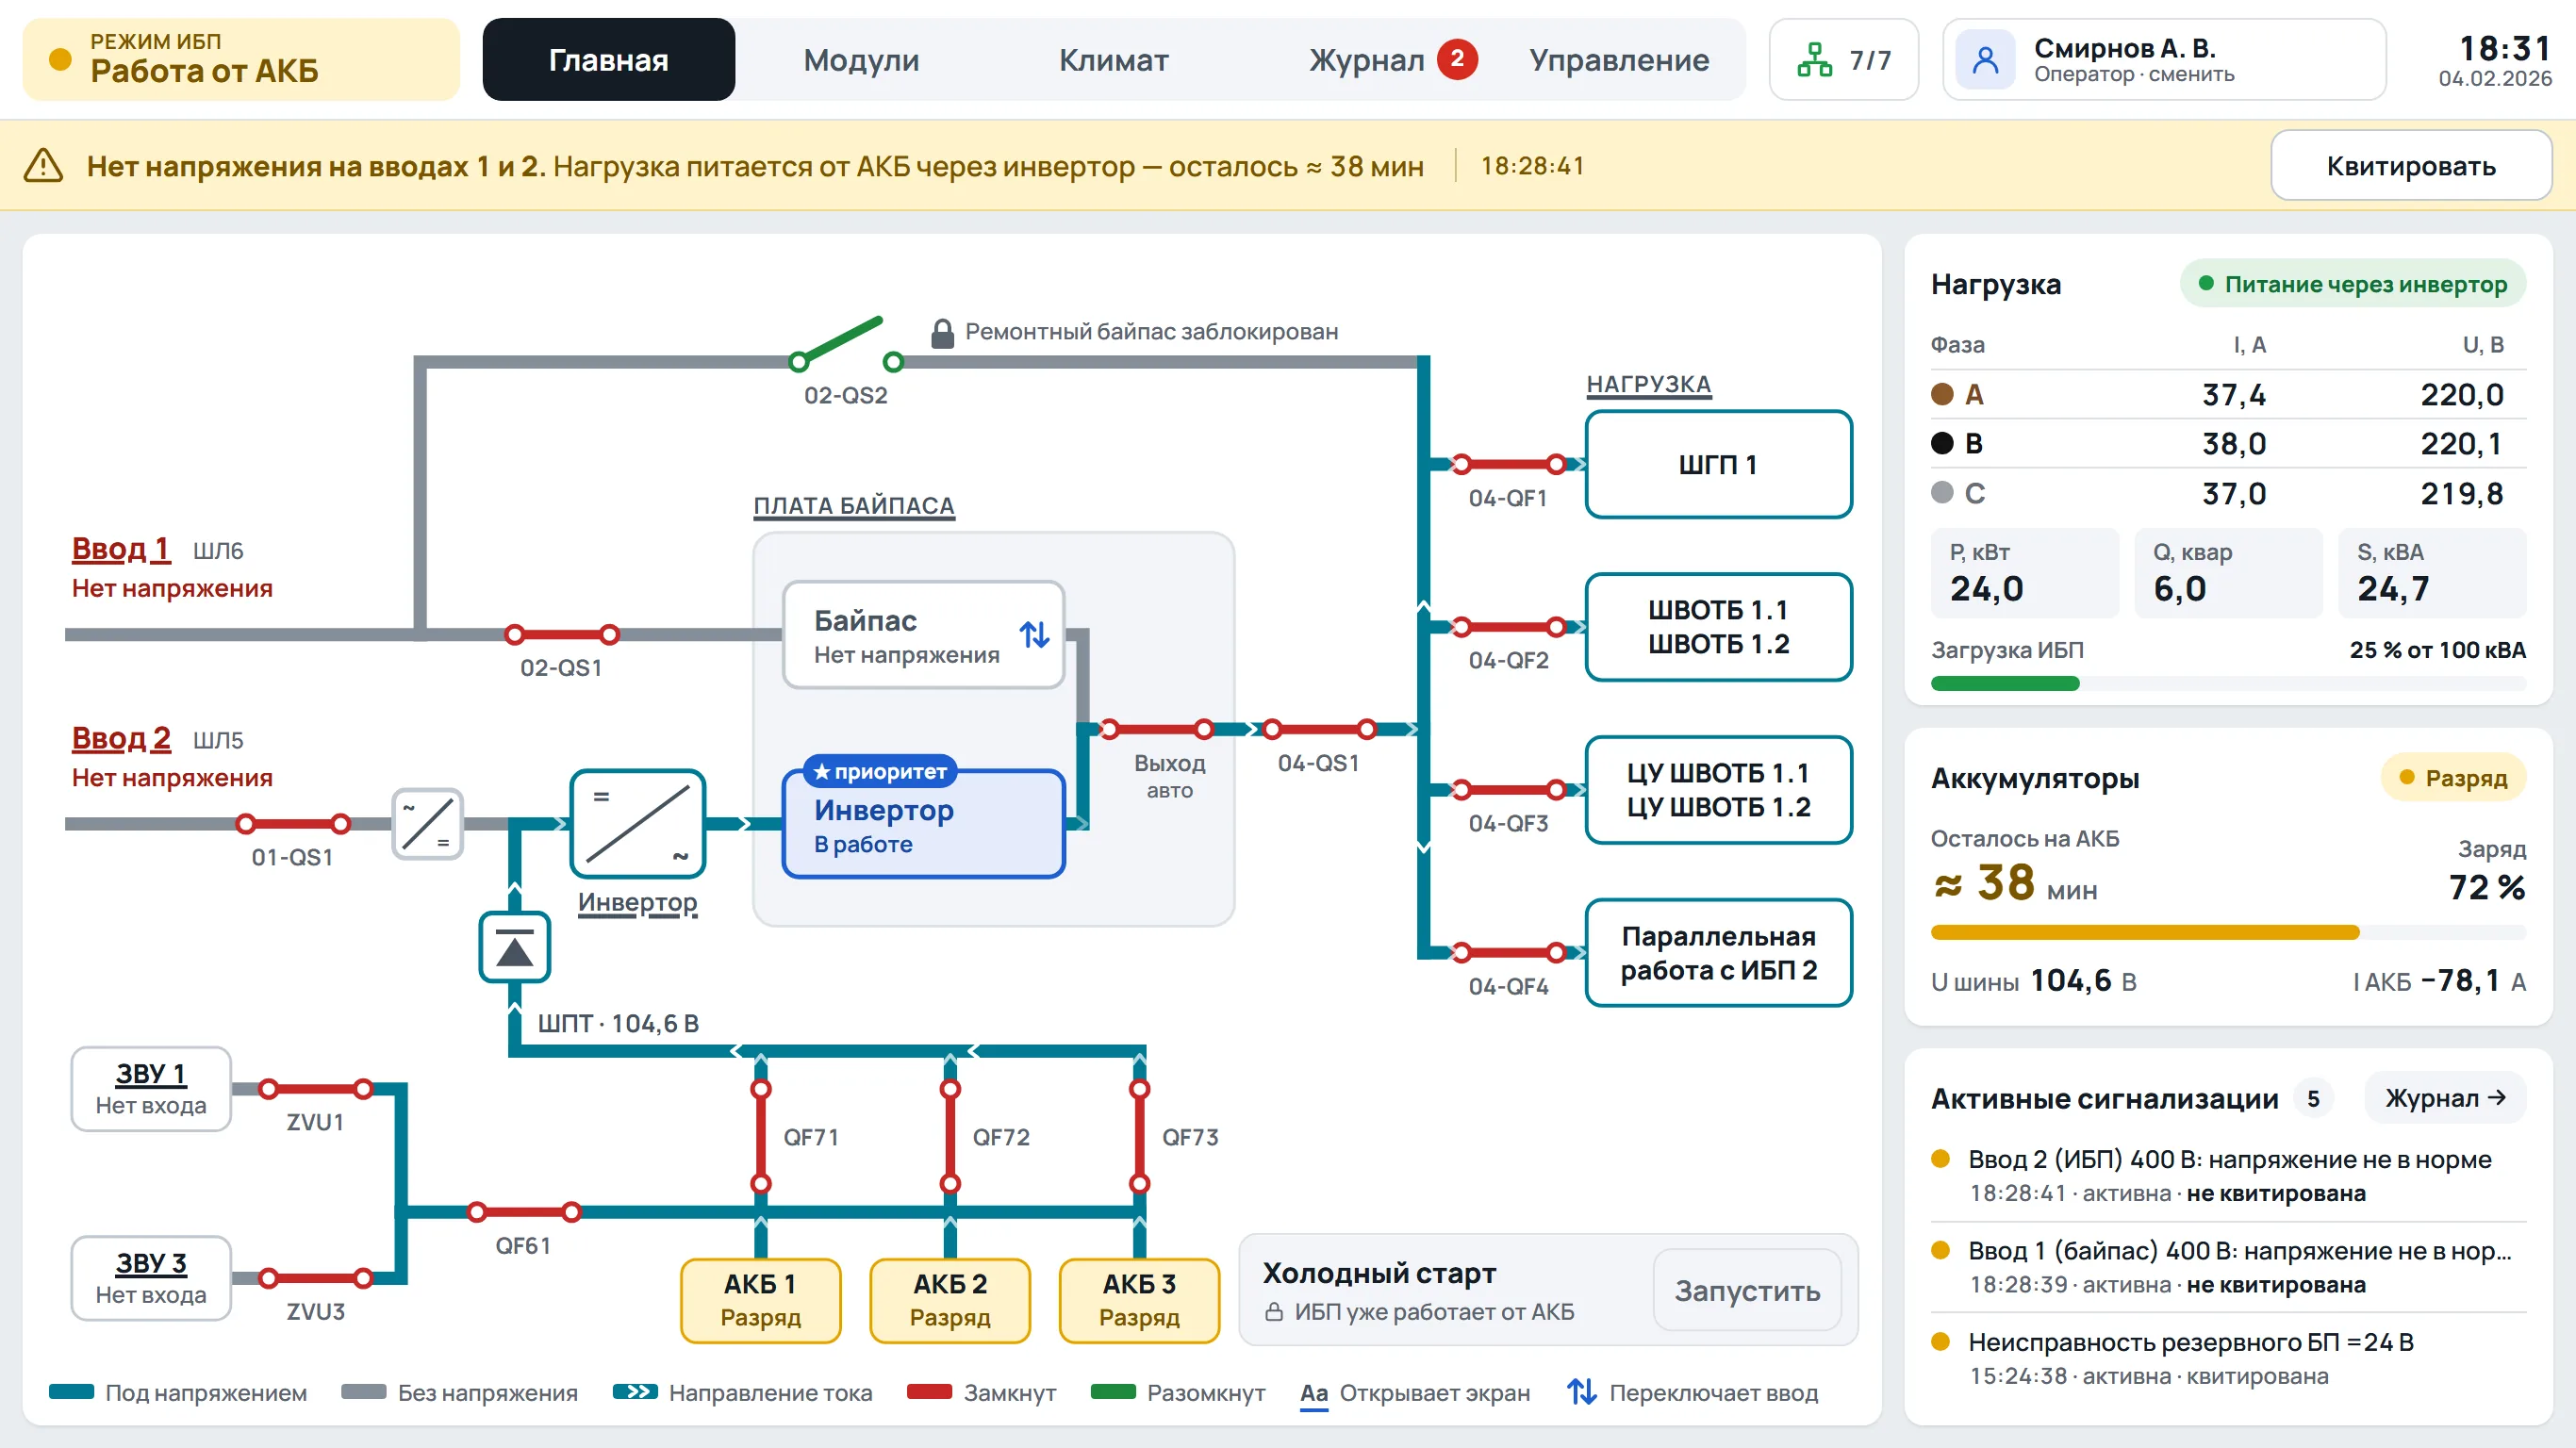Viewport: 2576px width, 1448px height.
Task: Click the warning triangle icon in alert banner
Action: tap(43, 166)
